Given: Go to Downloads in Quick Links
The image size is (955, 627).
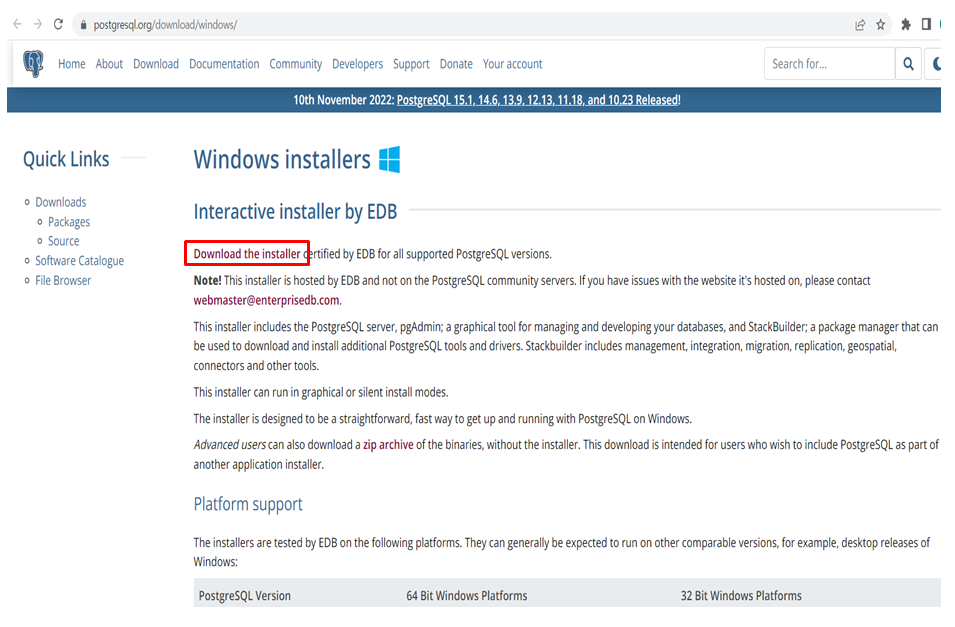Looking at the screenshot, I should [61, 202].
